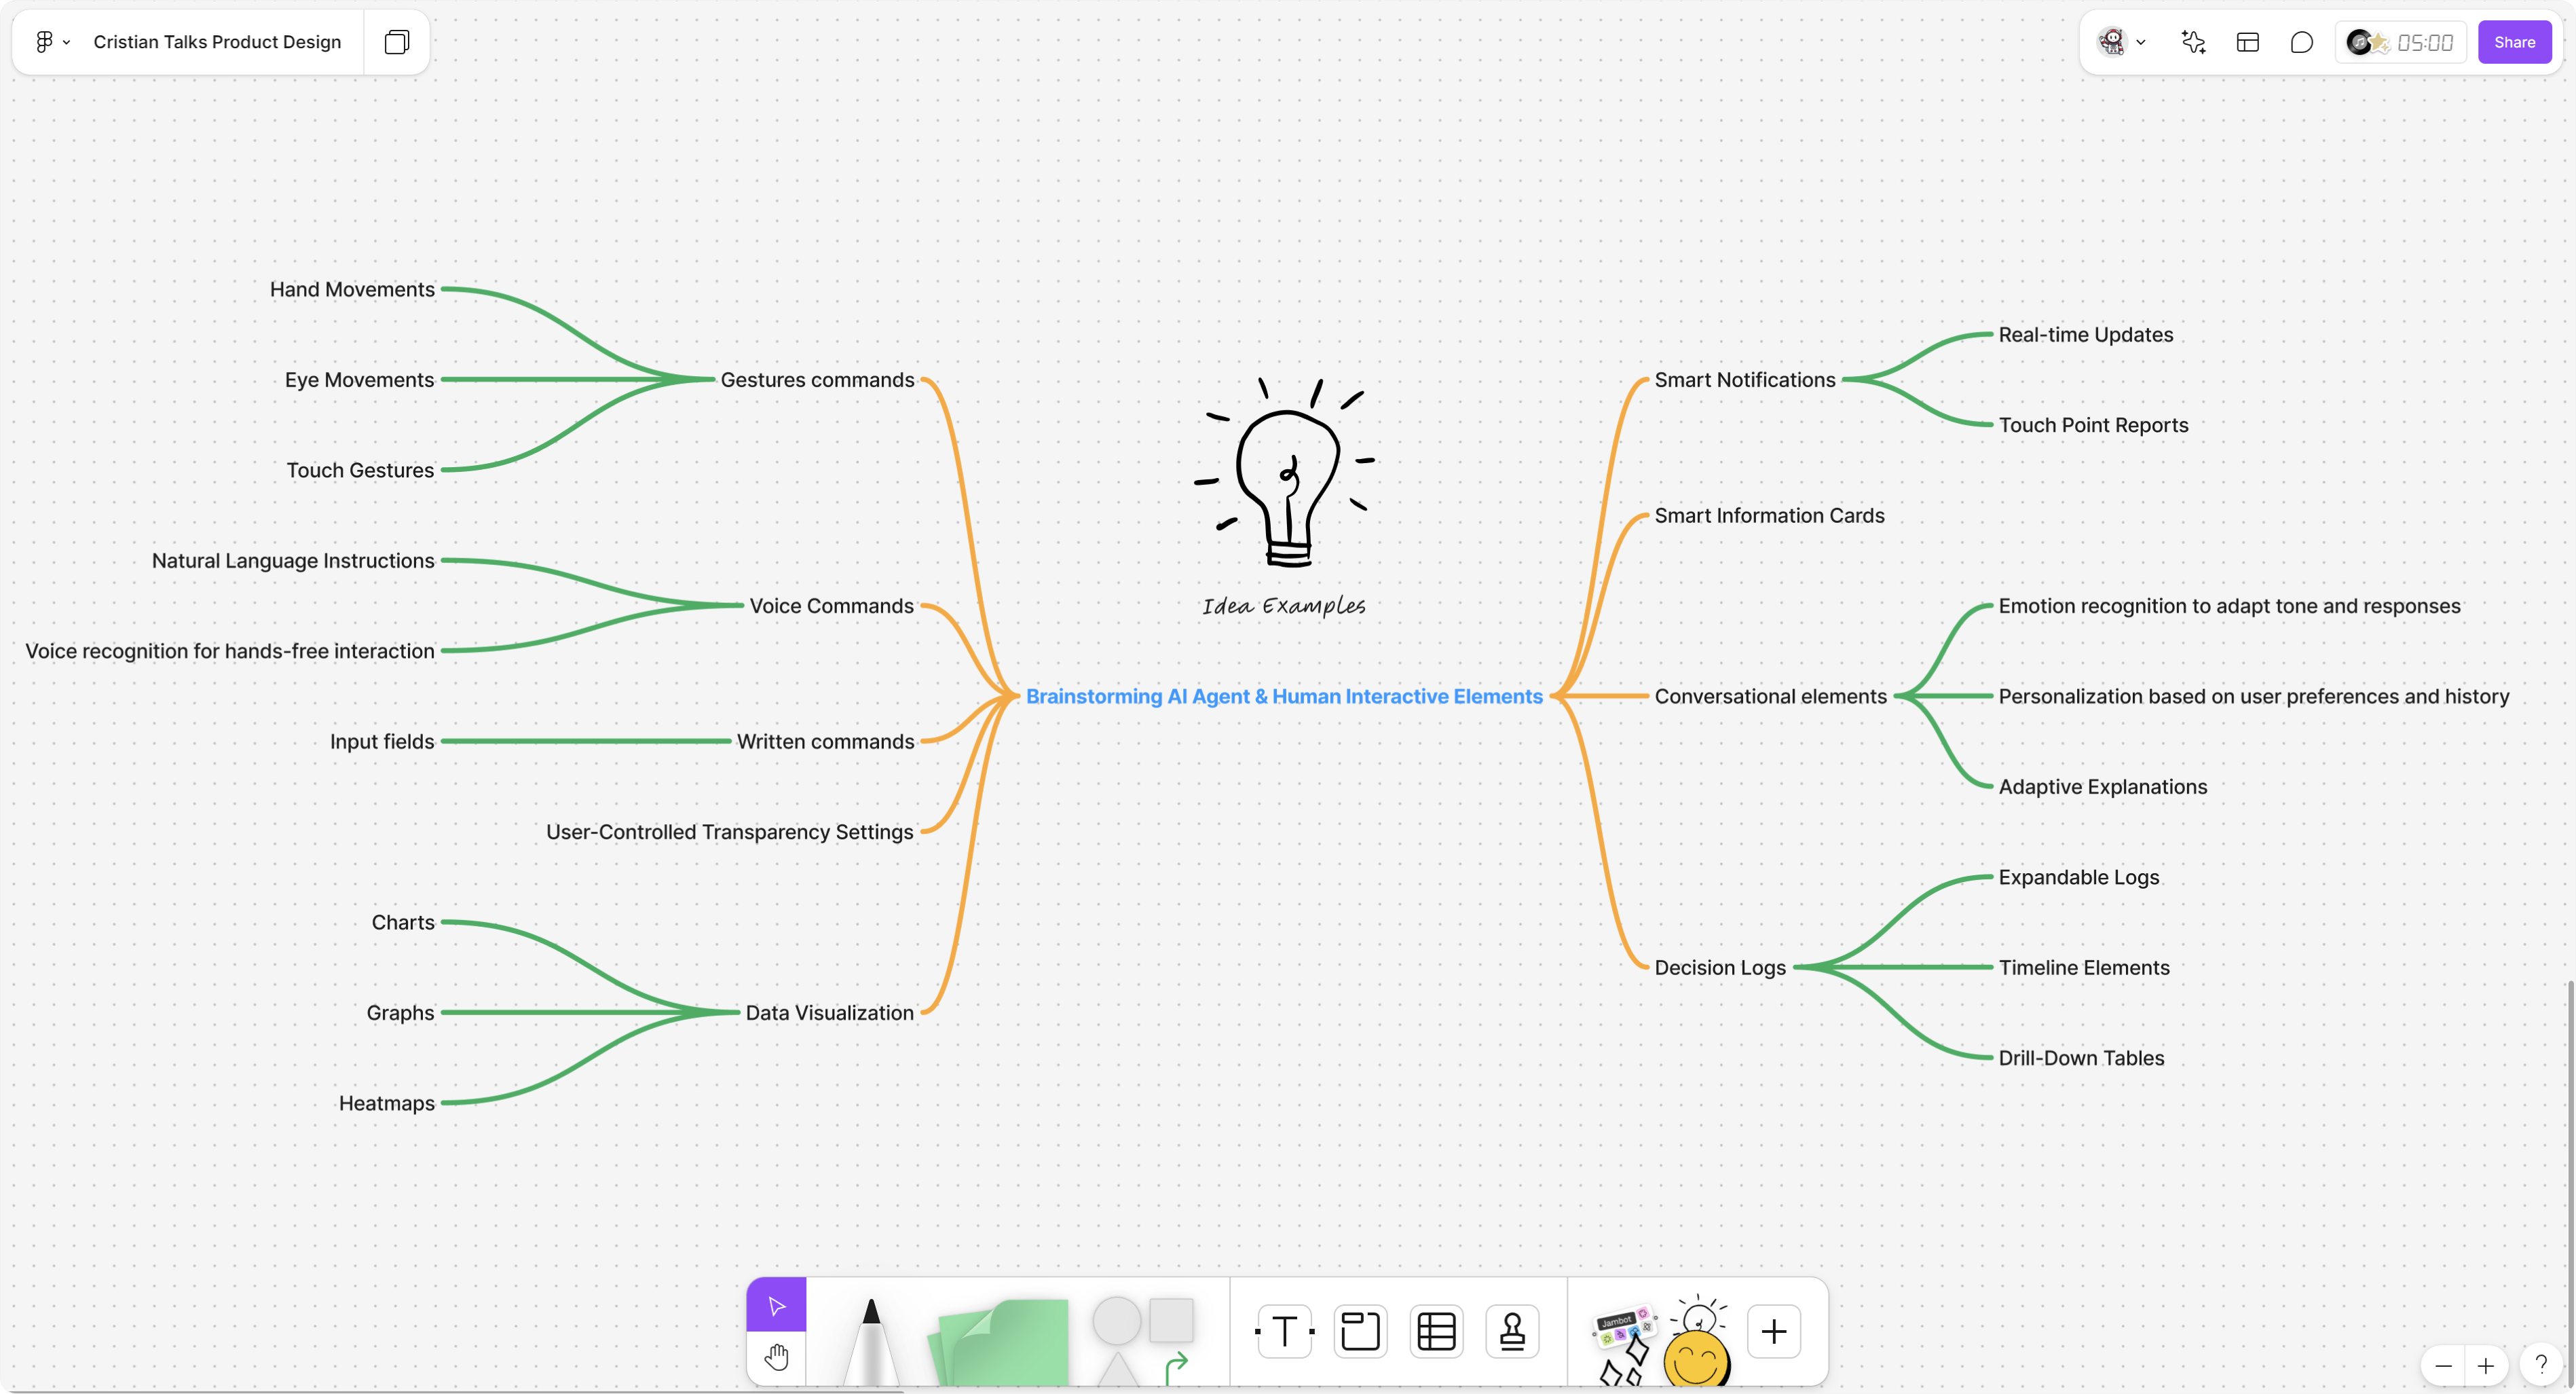Select the Touch Point Reports node

point(2093,425)
